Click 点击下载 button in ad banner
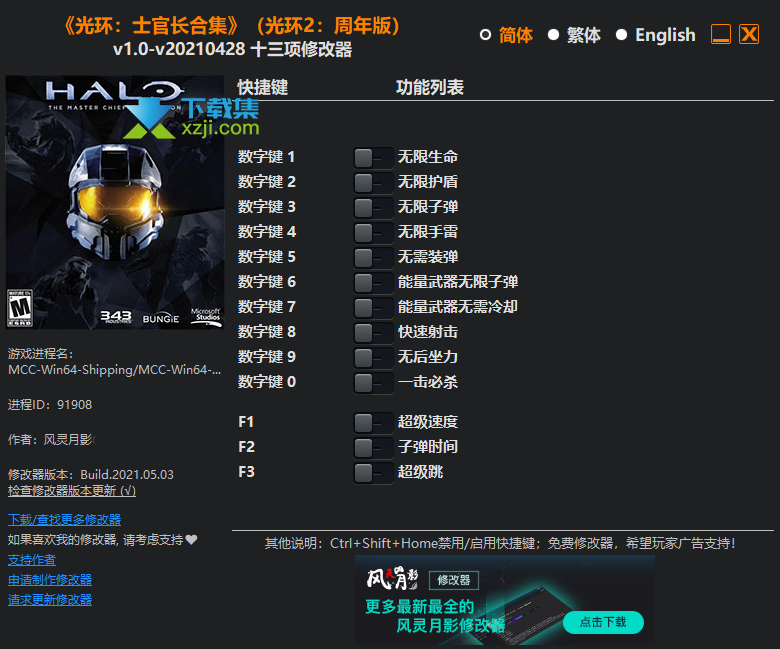The width and height of the screenshot is (780, 649). pos(603,622)
